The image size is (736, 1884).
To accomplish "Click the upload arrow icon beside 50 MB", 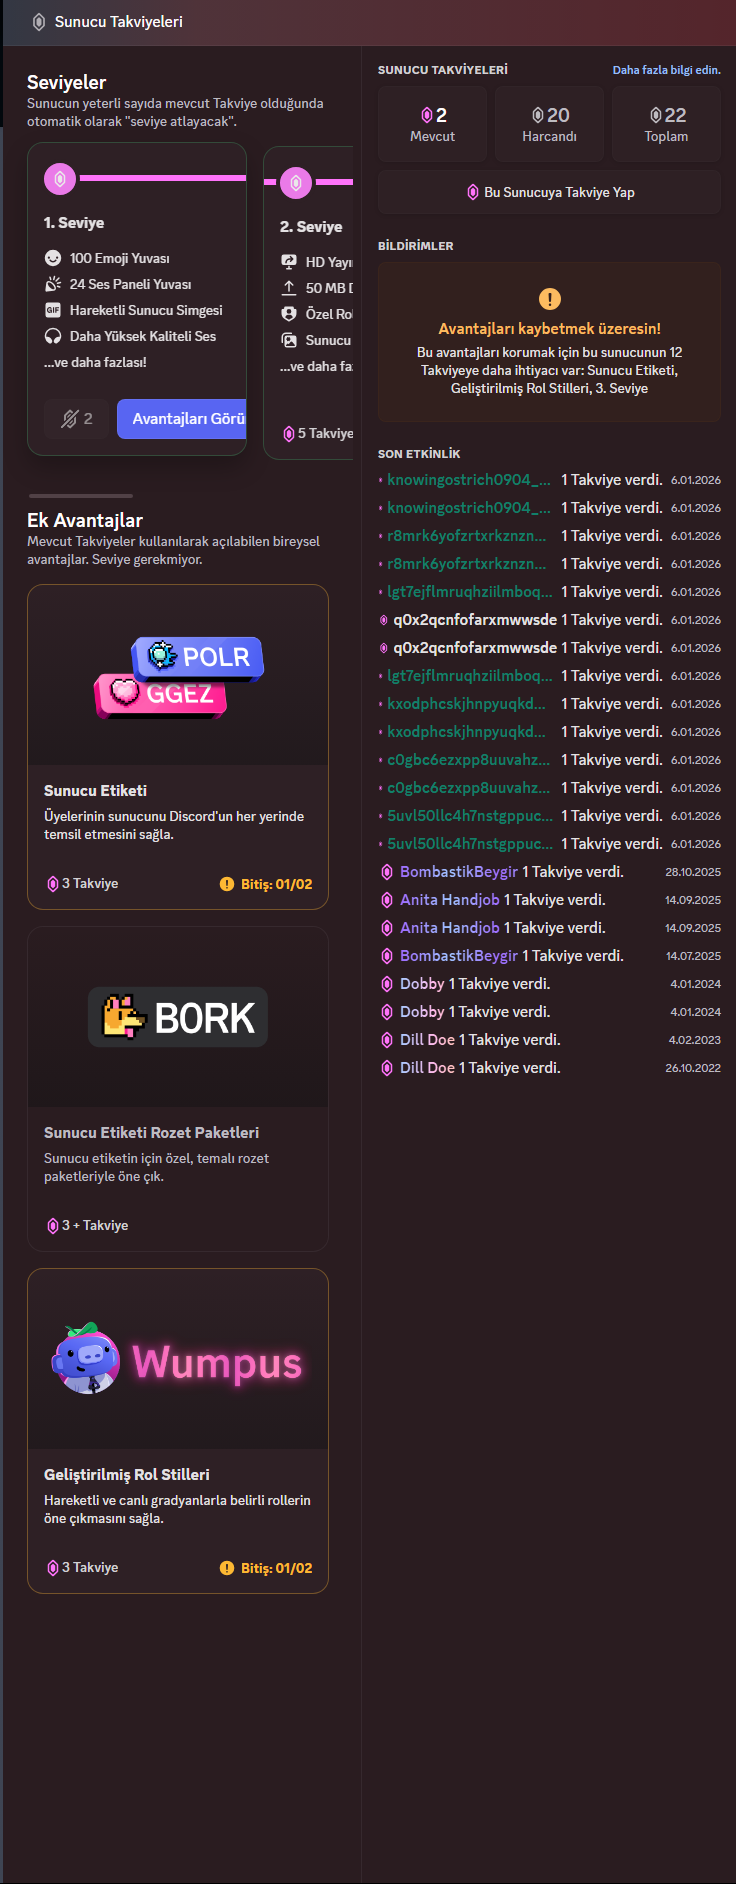I will (x=289, y=288).
